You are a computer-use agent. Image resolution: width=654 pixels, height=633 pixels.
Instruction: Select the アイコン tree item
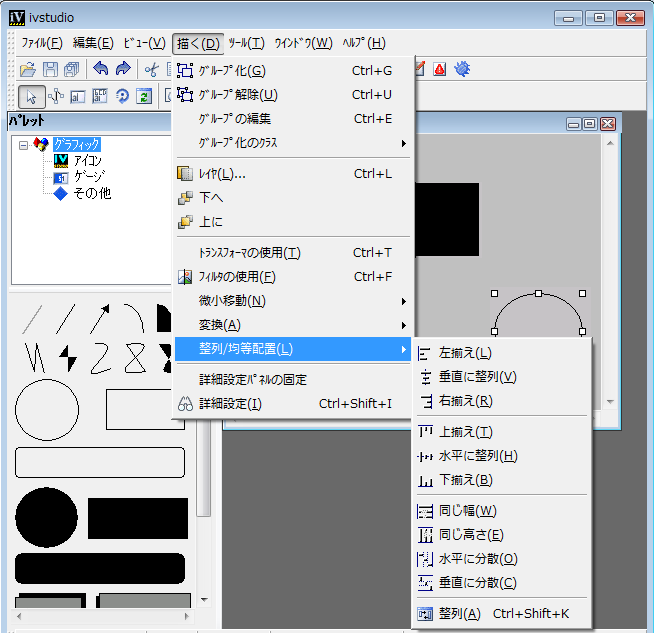87,161
